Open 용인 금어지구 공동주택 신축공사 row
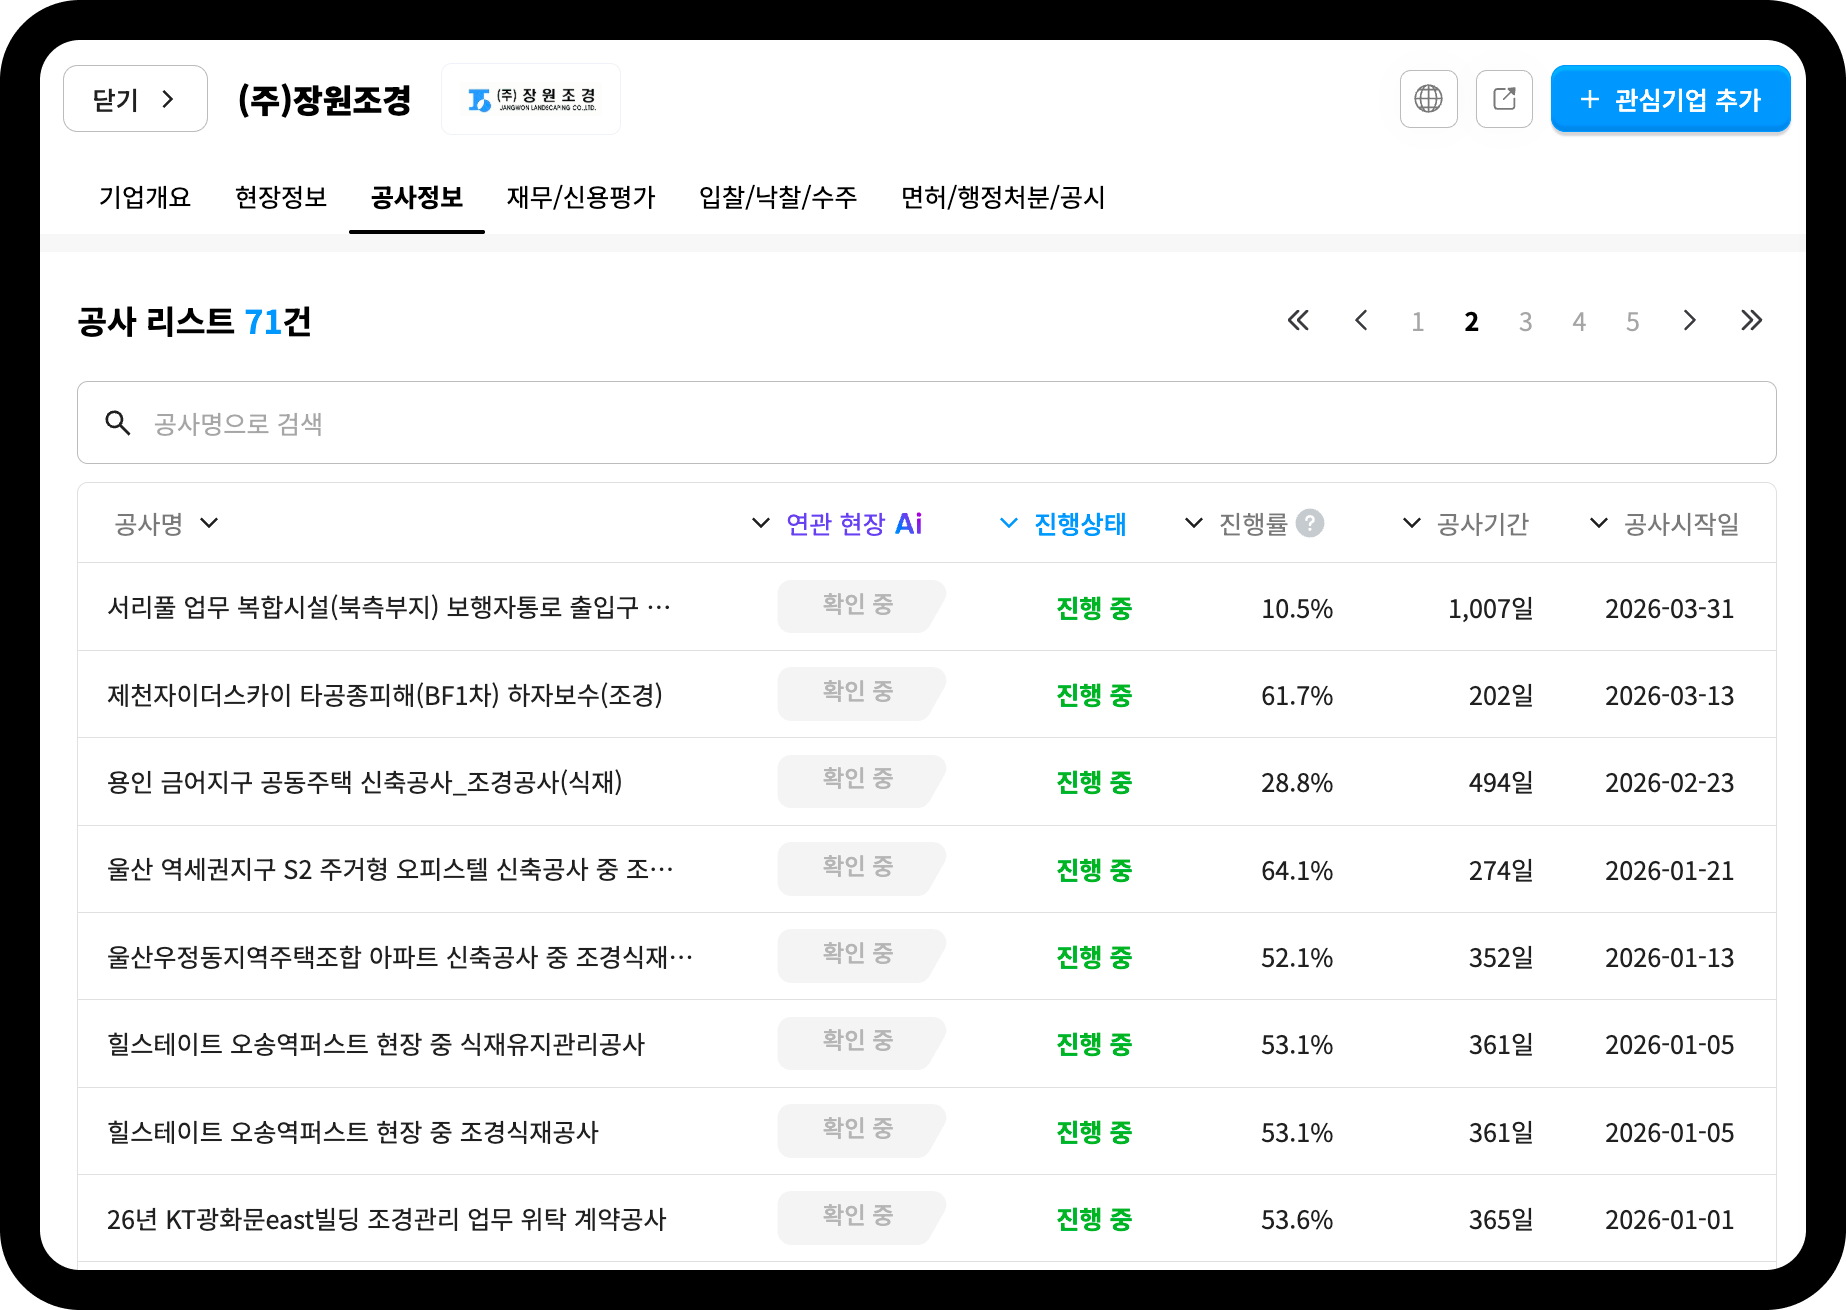The image size is (1846, 1310). point(927,782)
